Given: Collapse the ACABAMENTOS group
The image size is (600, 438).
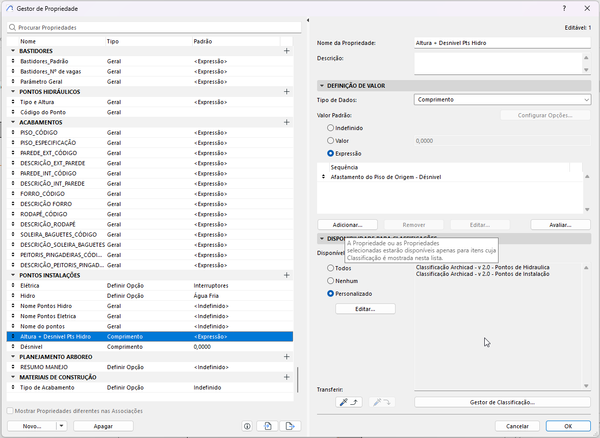Looking at the screenshot, I should click(x=13, y=122).
